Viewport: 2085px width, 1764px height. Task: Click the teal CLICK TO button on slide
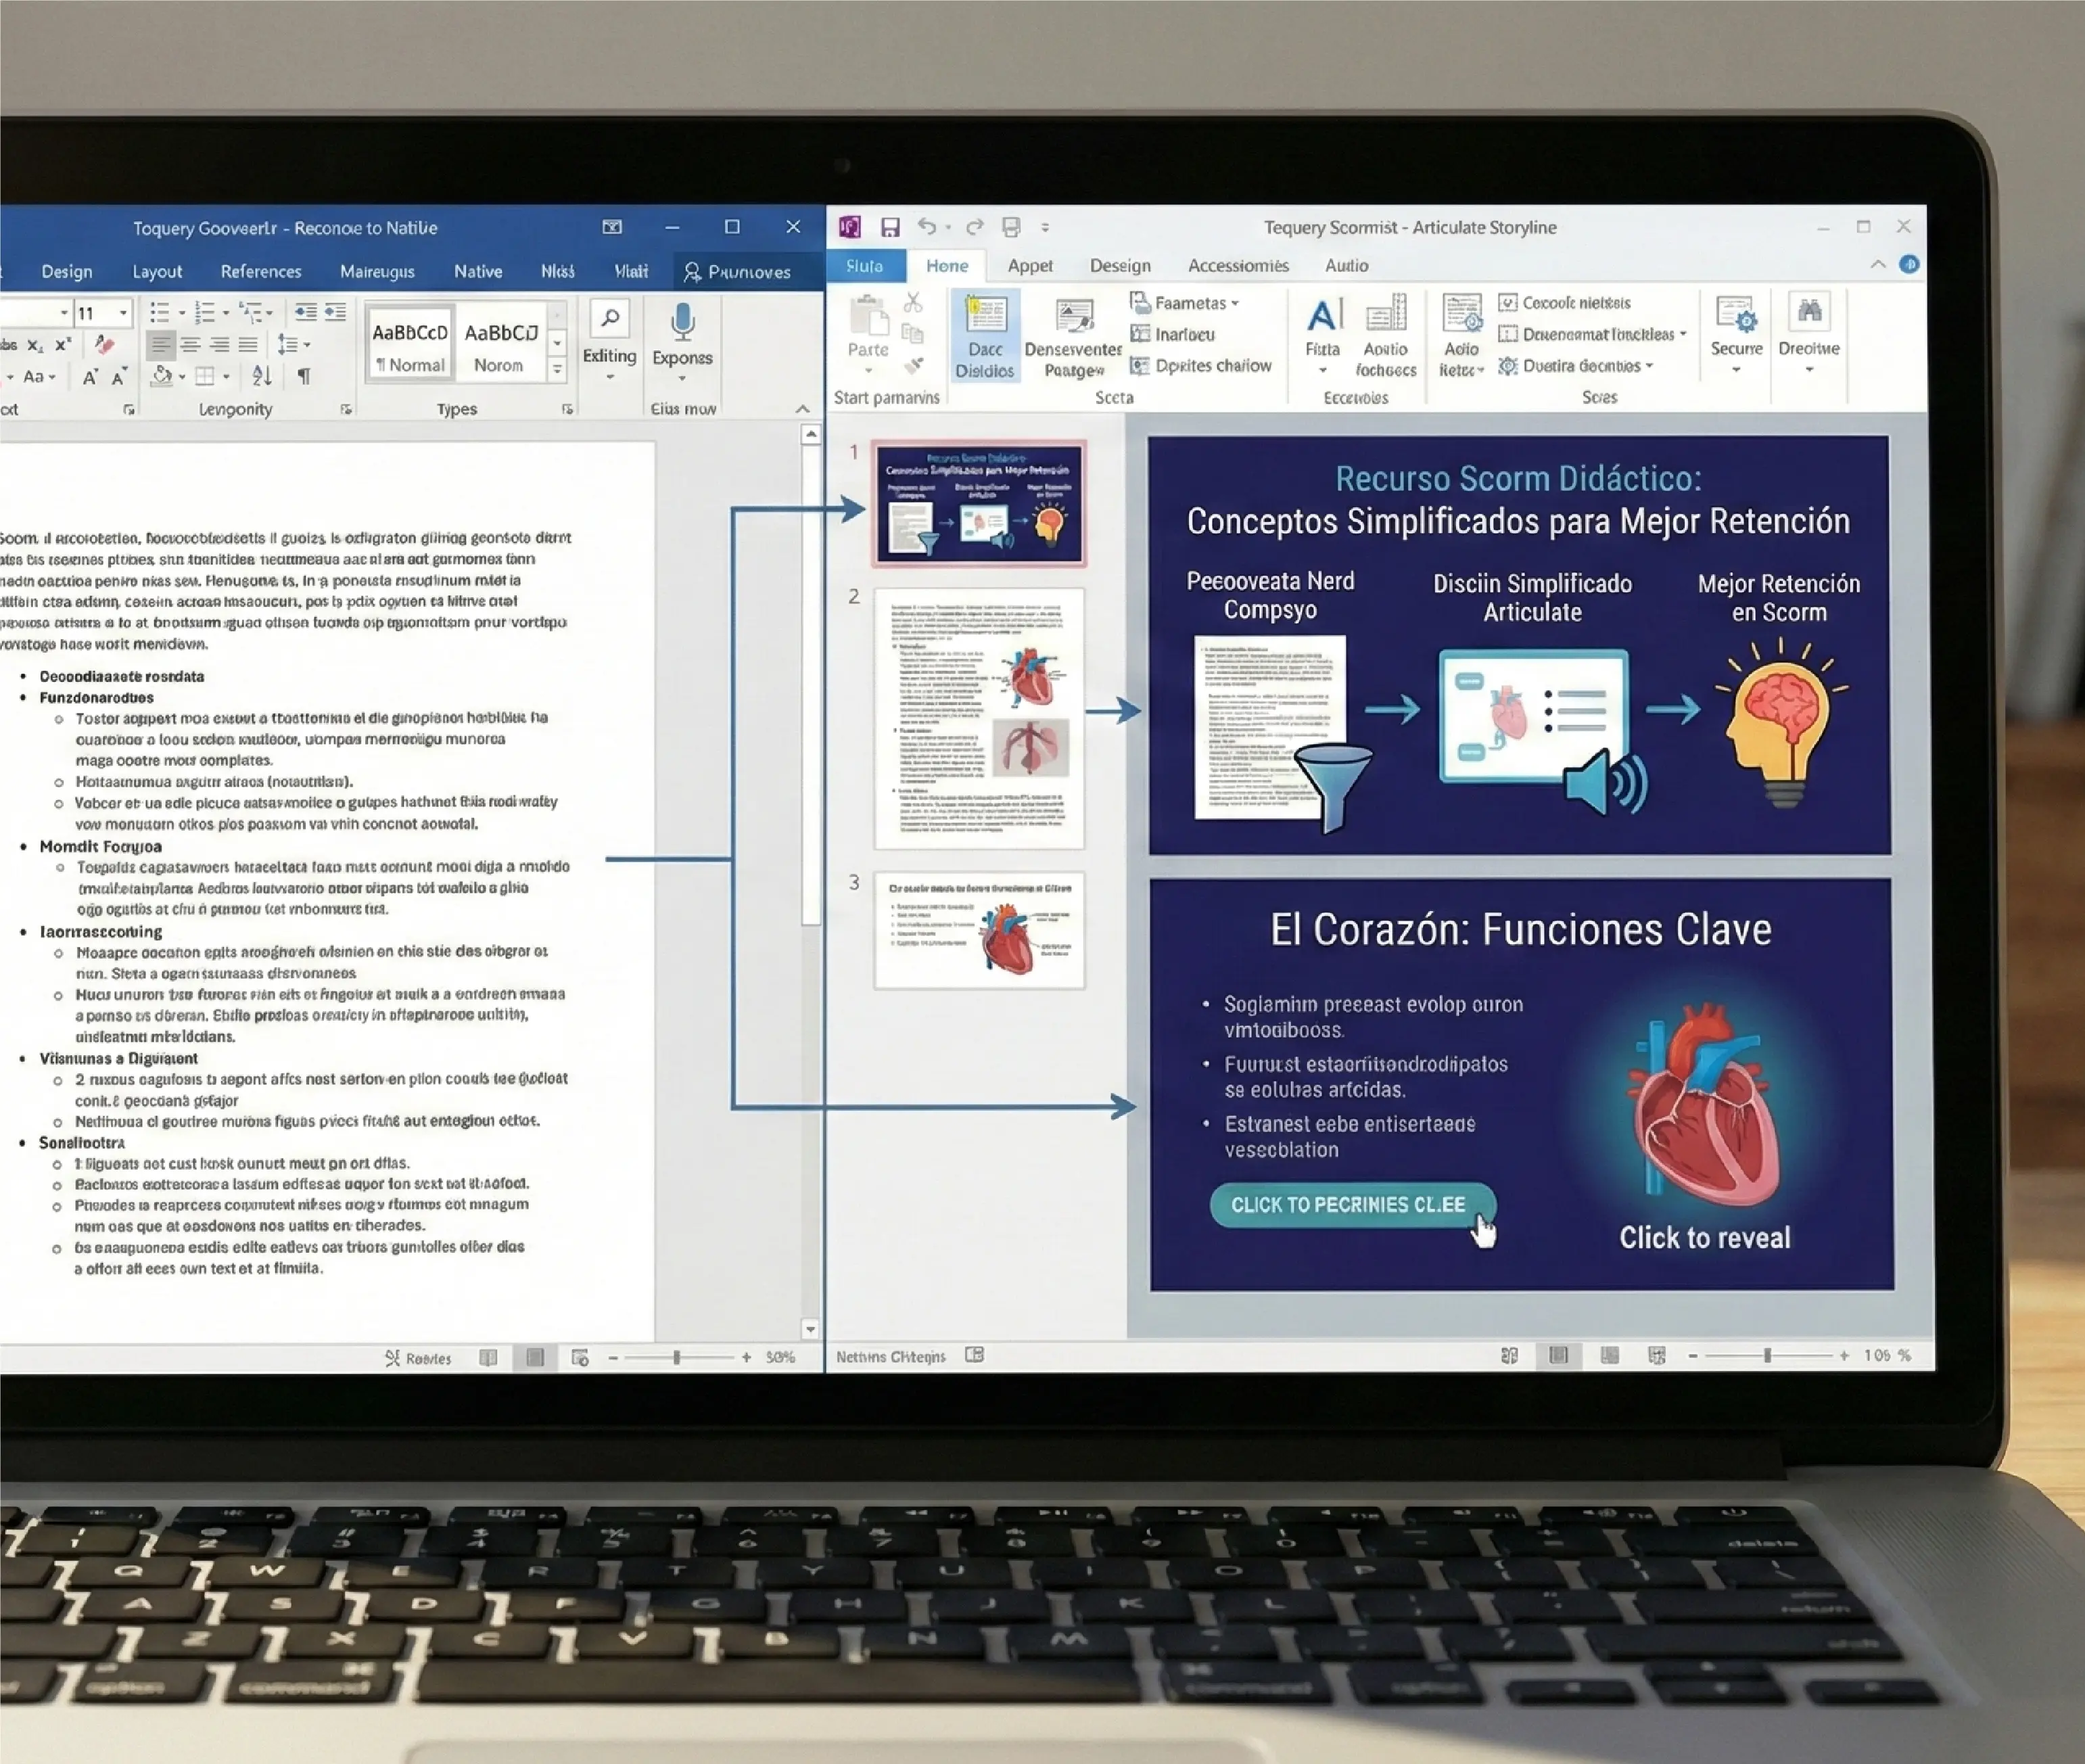click(x=1351, y=1205)
